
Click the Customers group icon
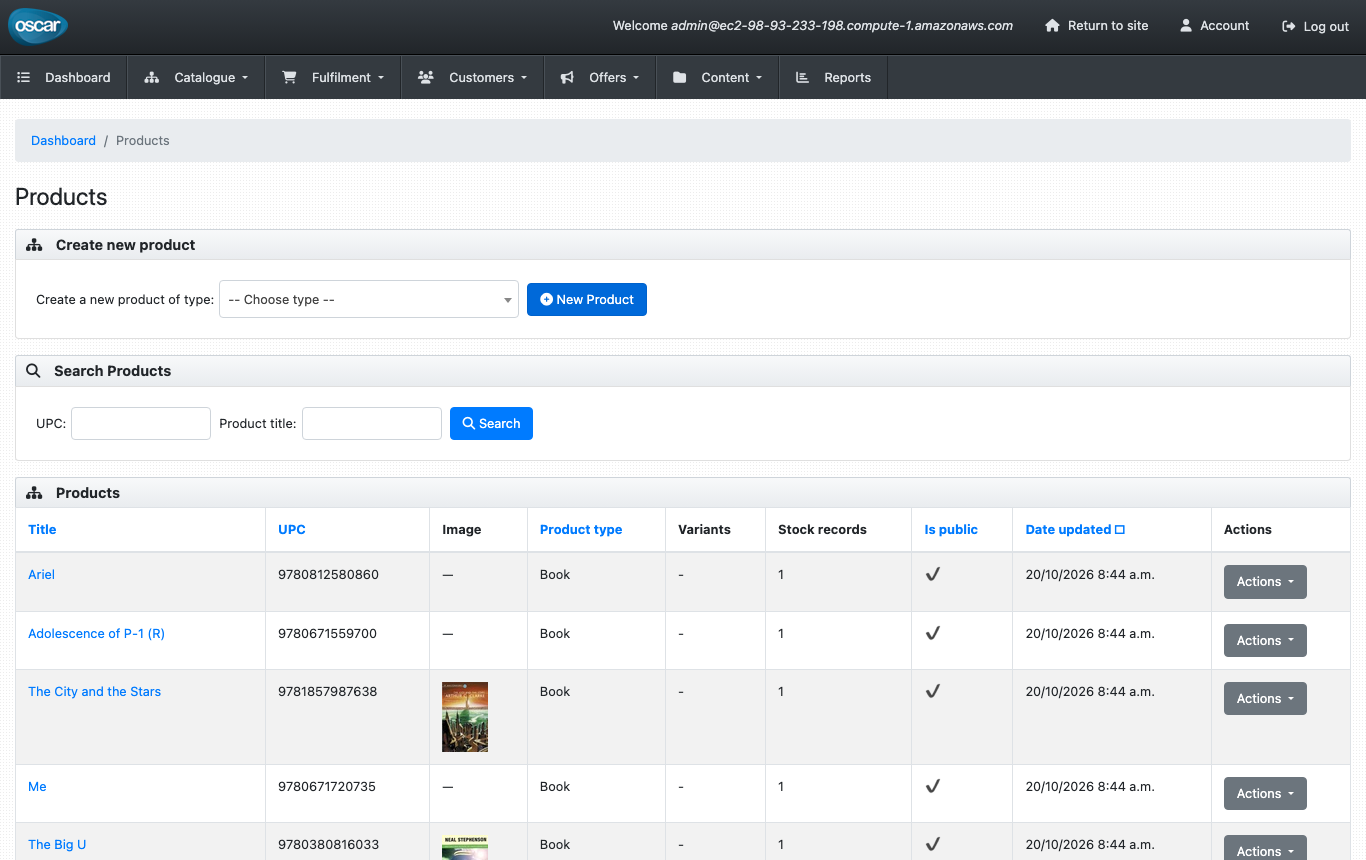point(426,77)
